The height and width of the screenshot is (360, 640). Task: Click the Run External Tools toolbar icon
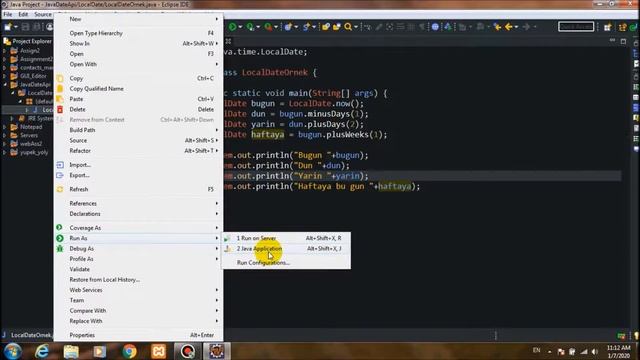(268, 27)
